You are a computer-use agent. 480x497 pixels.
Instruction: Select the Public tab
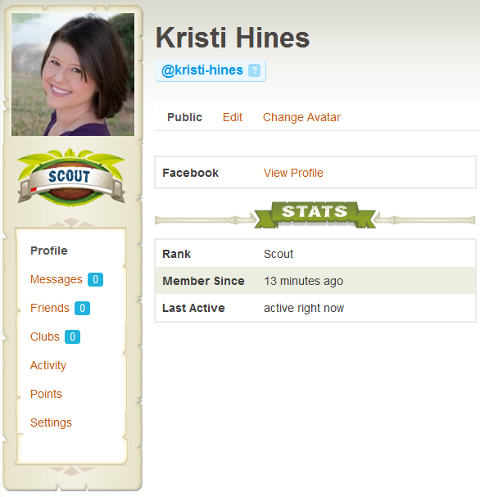point(185,117)
